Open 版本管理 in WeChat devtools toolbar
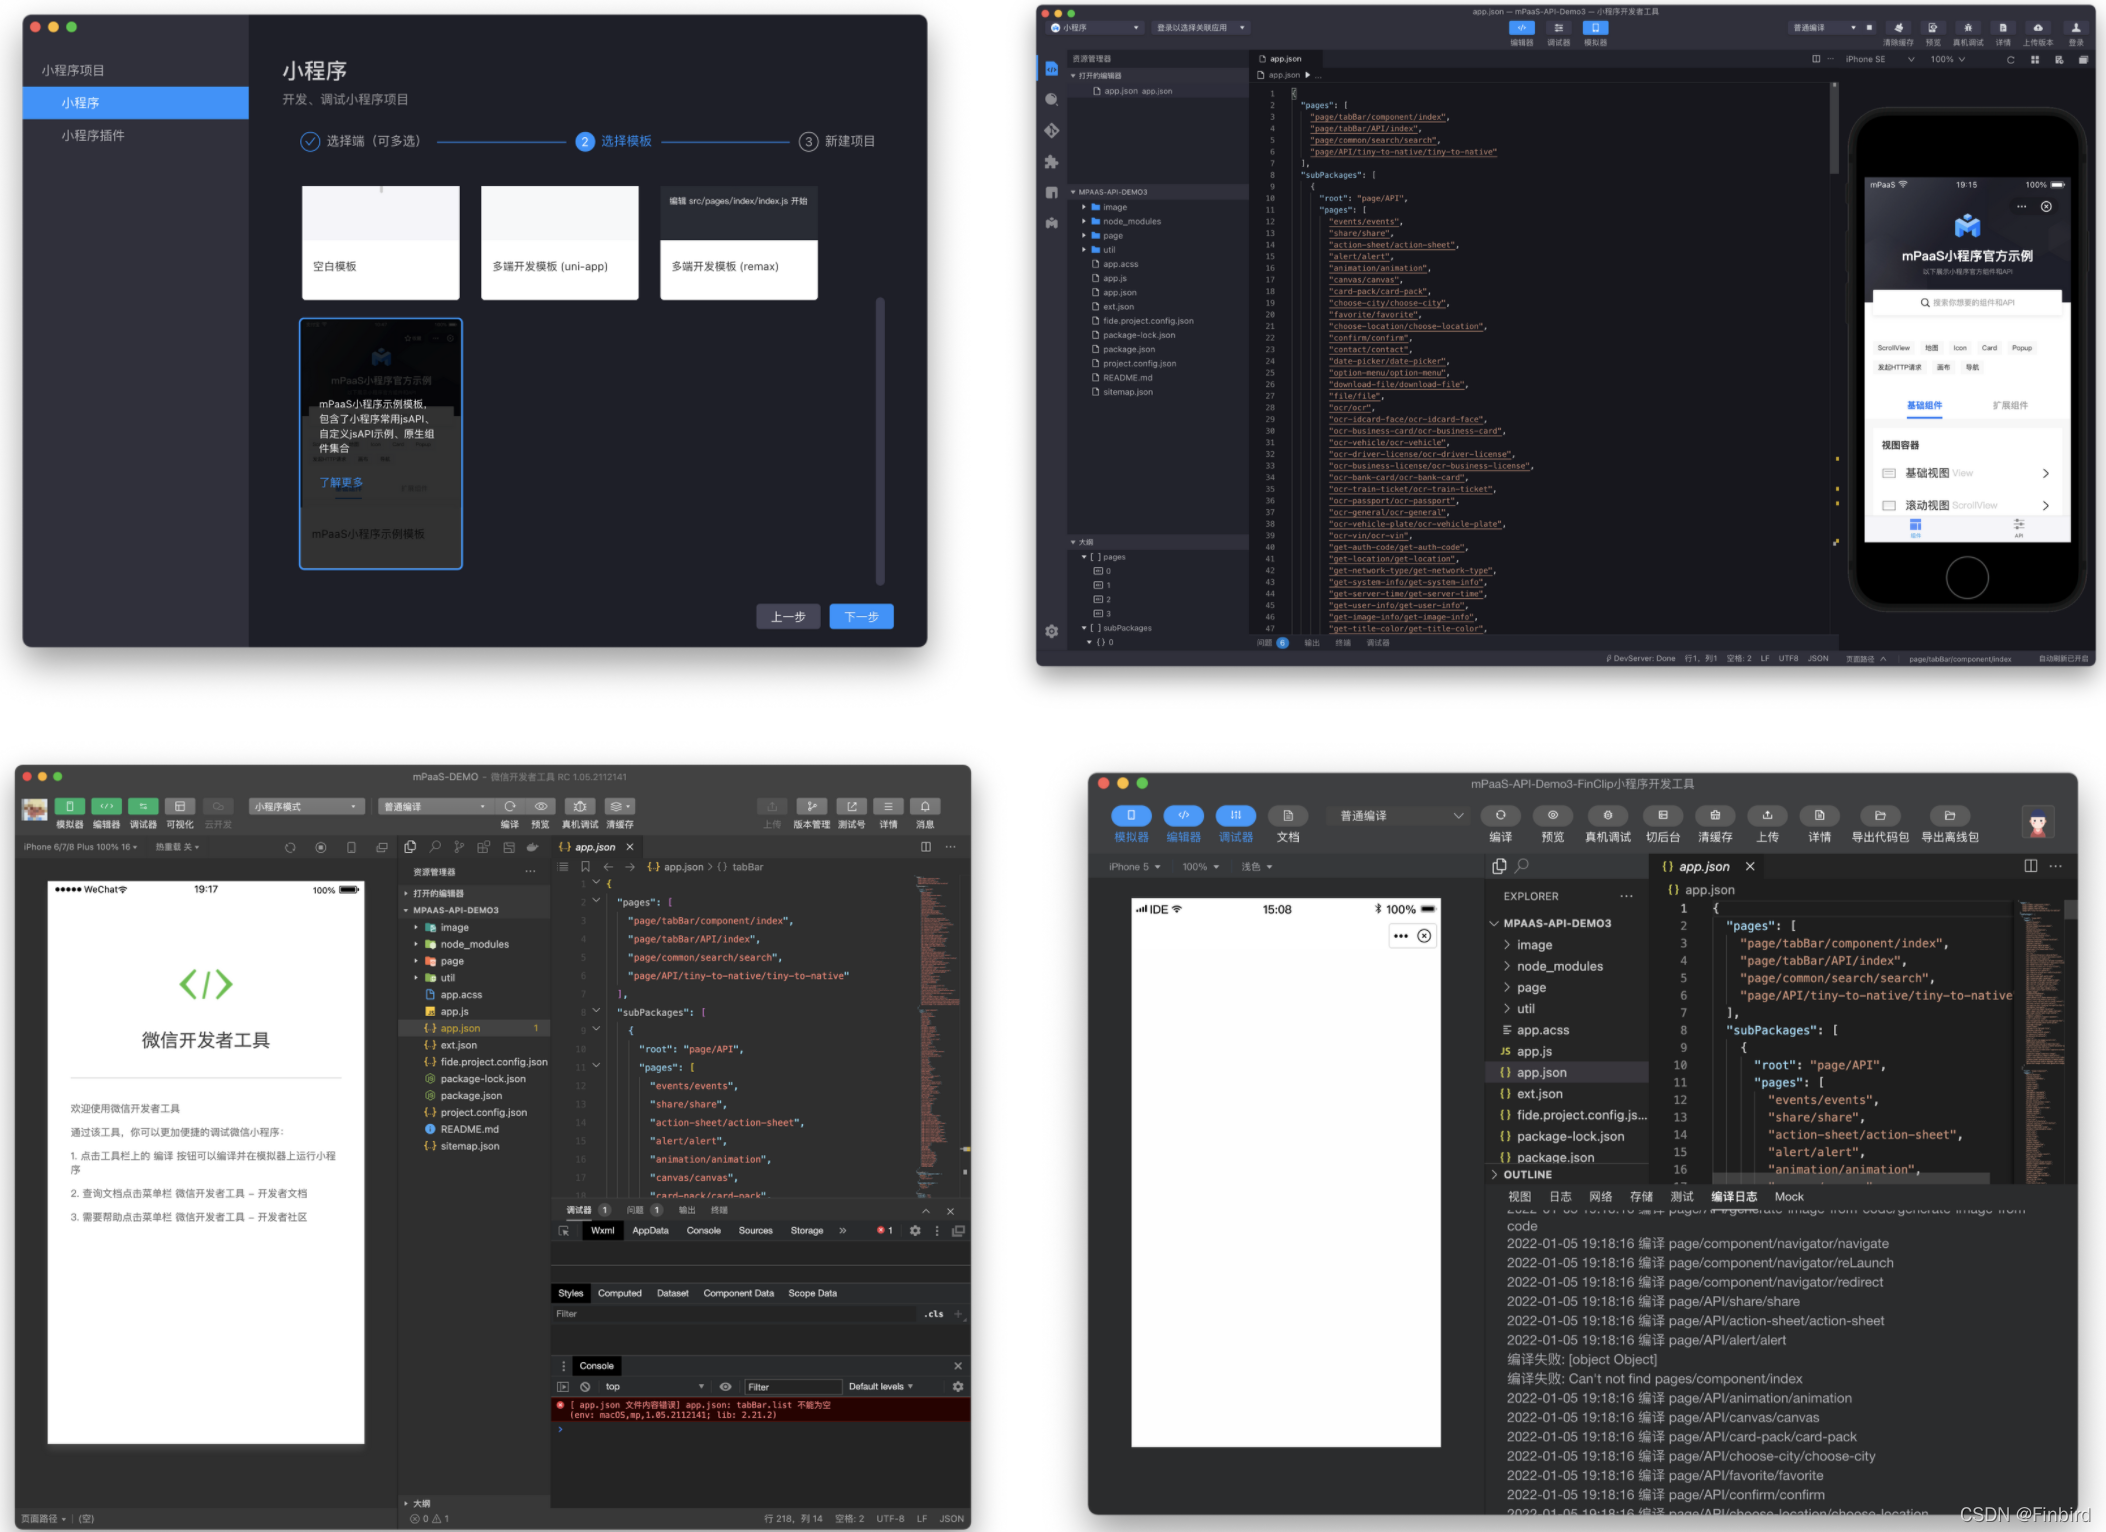Image resolution: width=2106 pixels, height=1532 pixels. (812, 806)
